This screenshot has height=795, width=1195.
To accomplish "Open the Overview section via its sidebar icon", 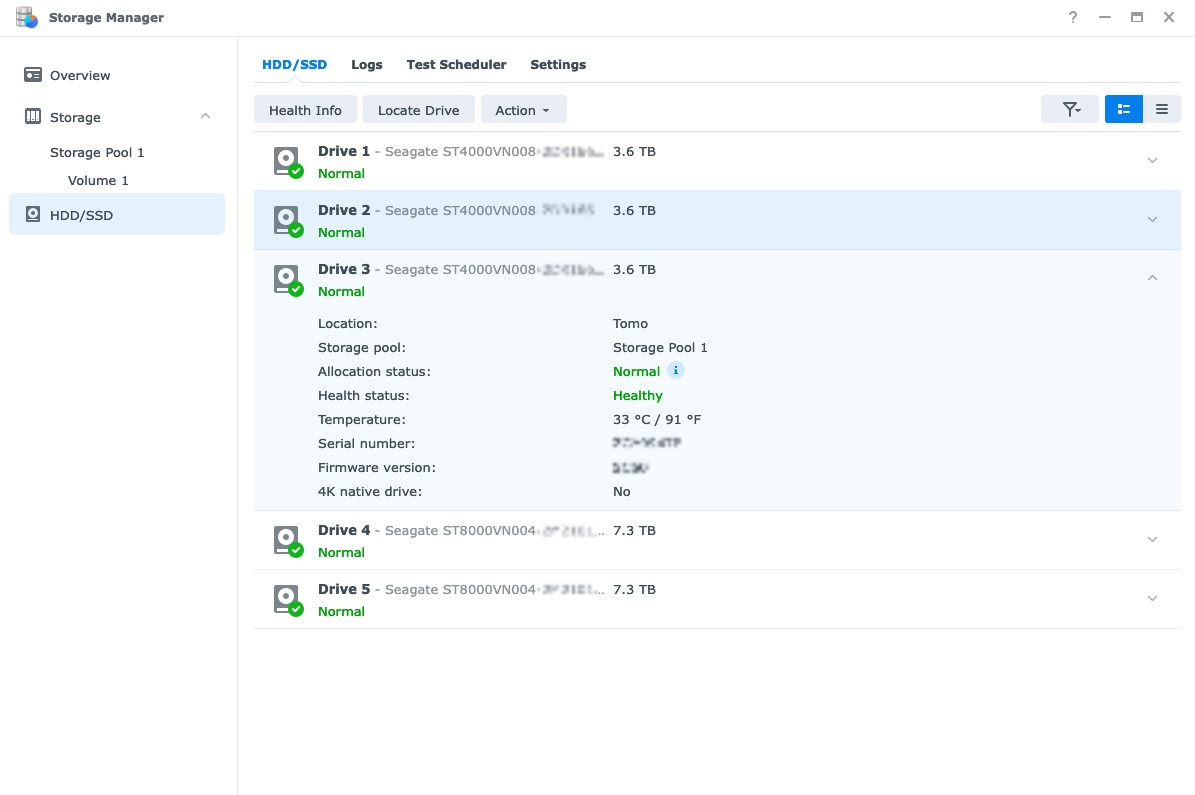I will tap(31, 75).
